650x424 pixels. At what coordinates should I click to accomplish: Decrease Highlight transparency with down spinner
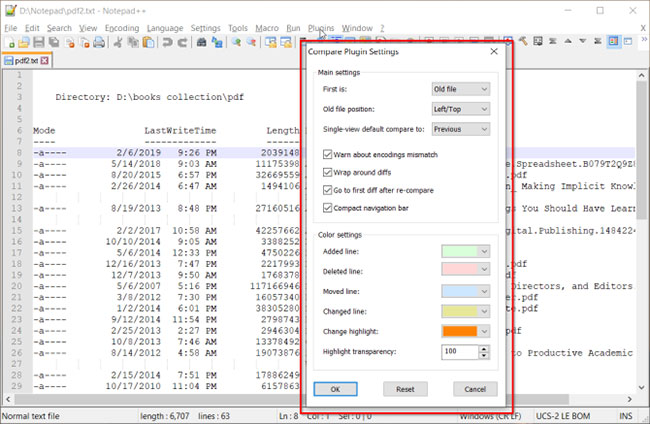coord(484,355)
